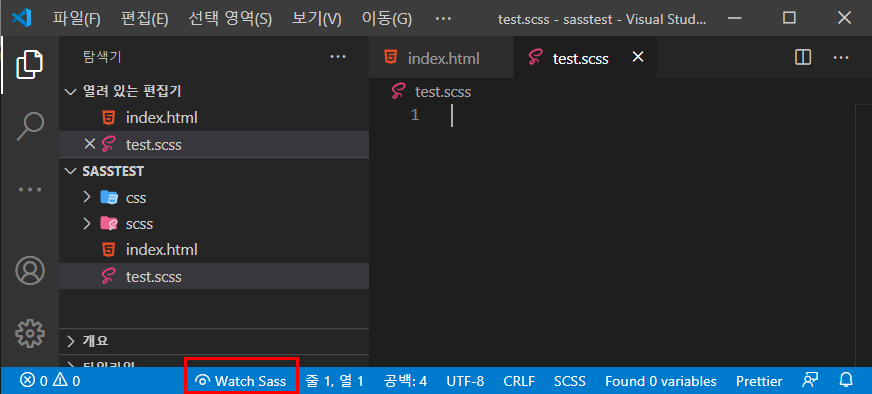Click Watch Sass in status bar
The image size is (872, 394).
241,381
